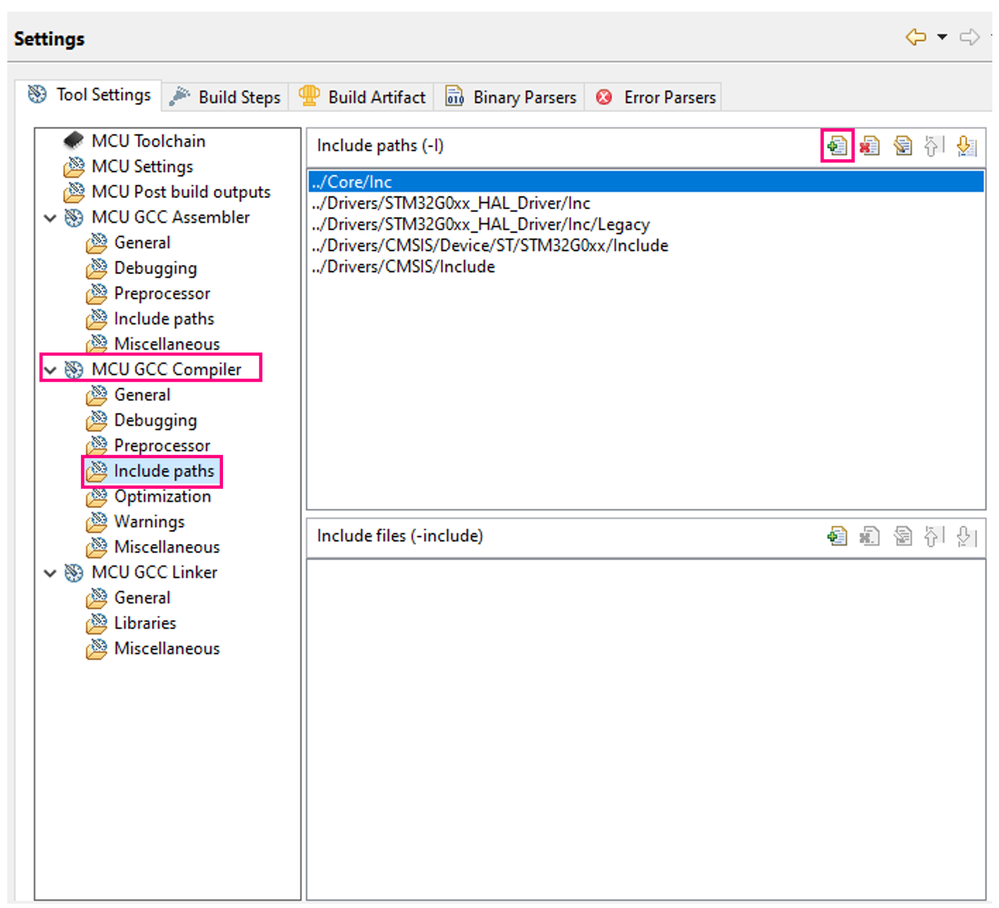The image size is (999, 908).
Task: Open Debugging under MCU GCC Compiler
Action: click(x=141, y=421)
